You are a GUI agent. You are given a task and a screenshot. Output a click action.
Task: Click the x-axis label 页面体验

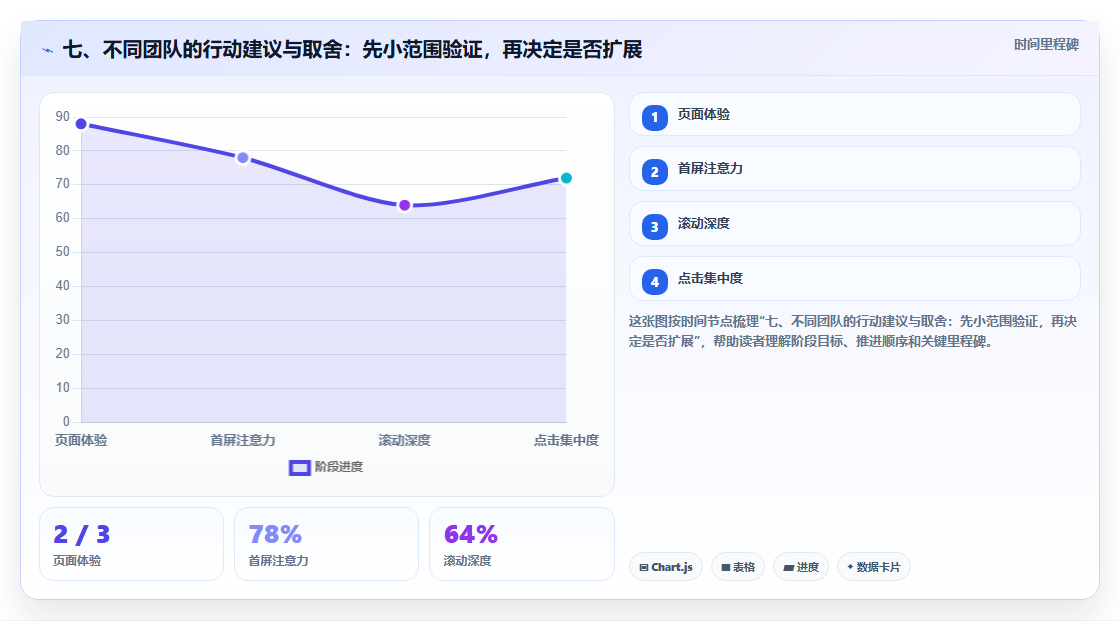[x=81, y=441]
